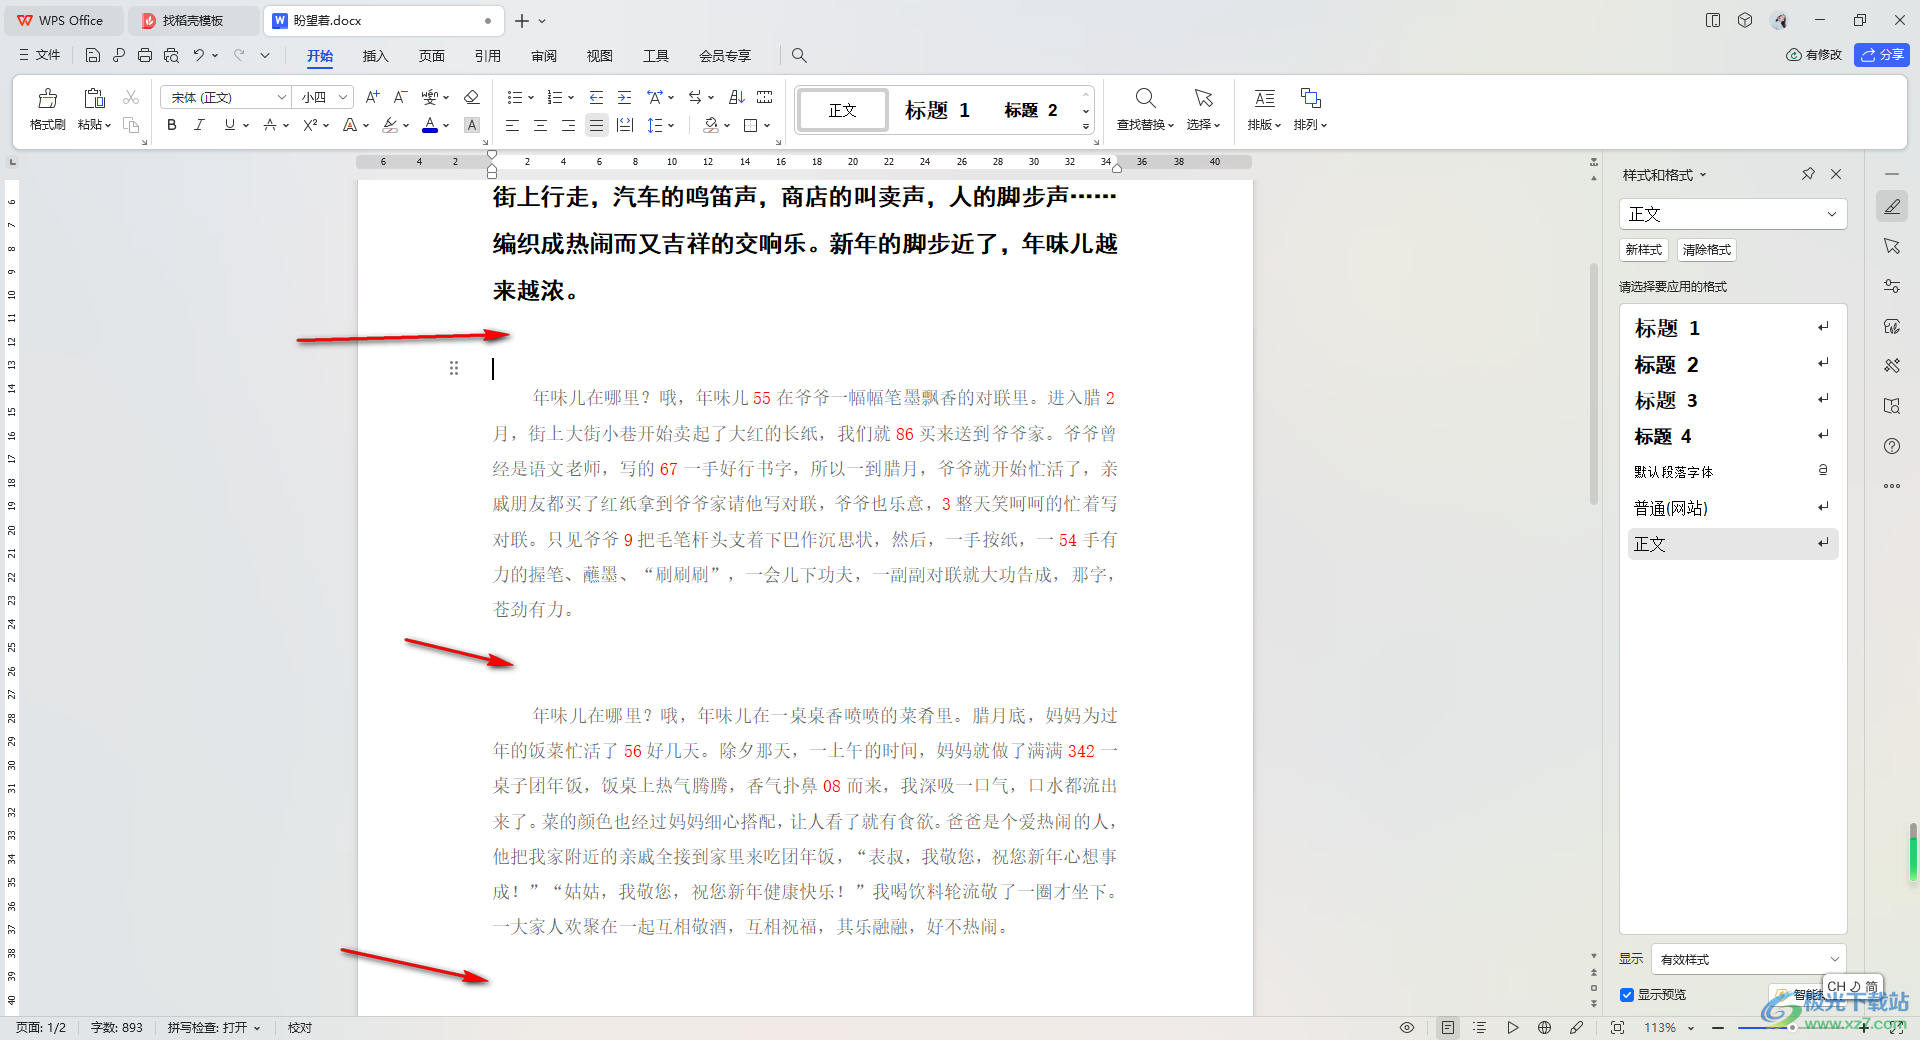
Task: Apply 标题 3 style from styles list
Action: pyautogui.click(x=1732, y=400)
